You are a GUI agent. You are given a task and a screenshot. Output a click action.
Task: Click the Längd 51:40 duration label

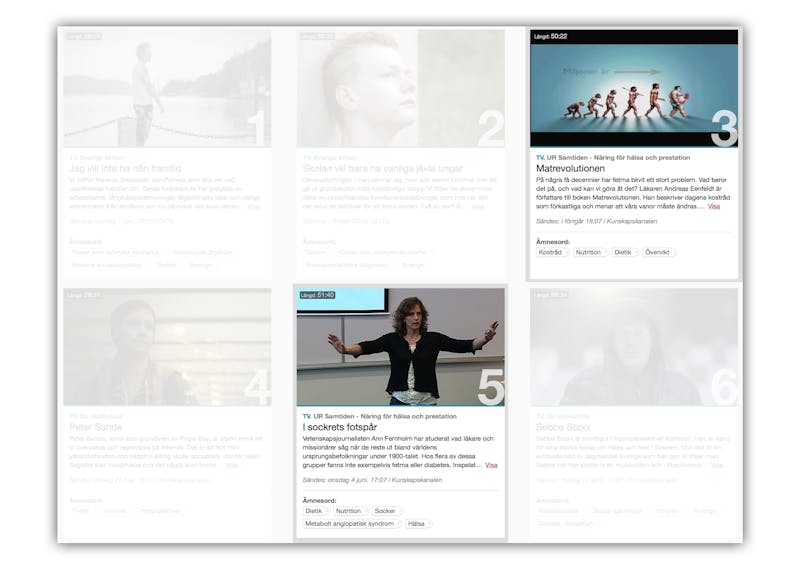click(x=317, y=295)
